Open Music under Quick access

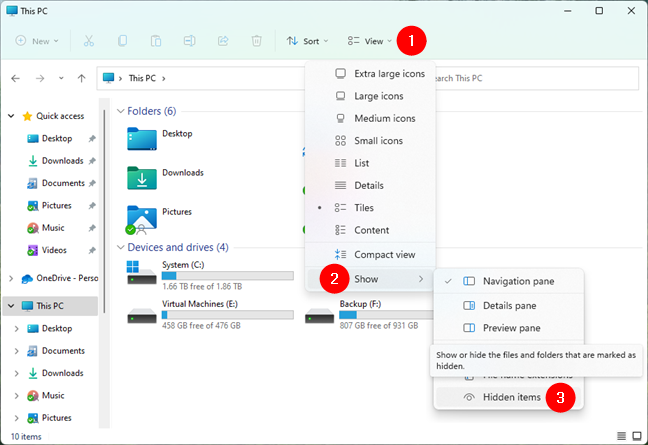coord(53,228)
